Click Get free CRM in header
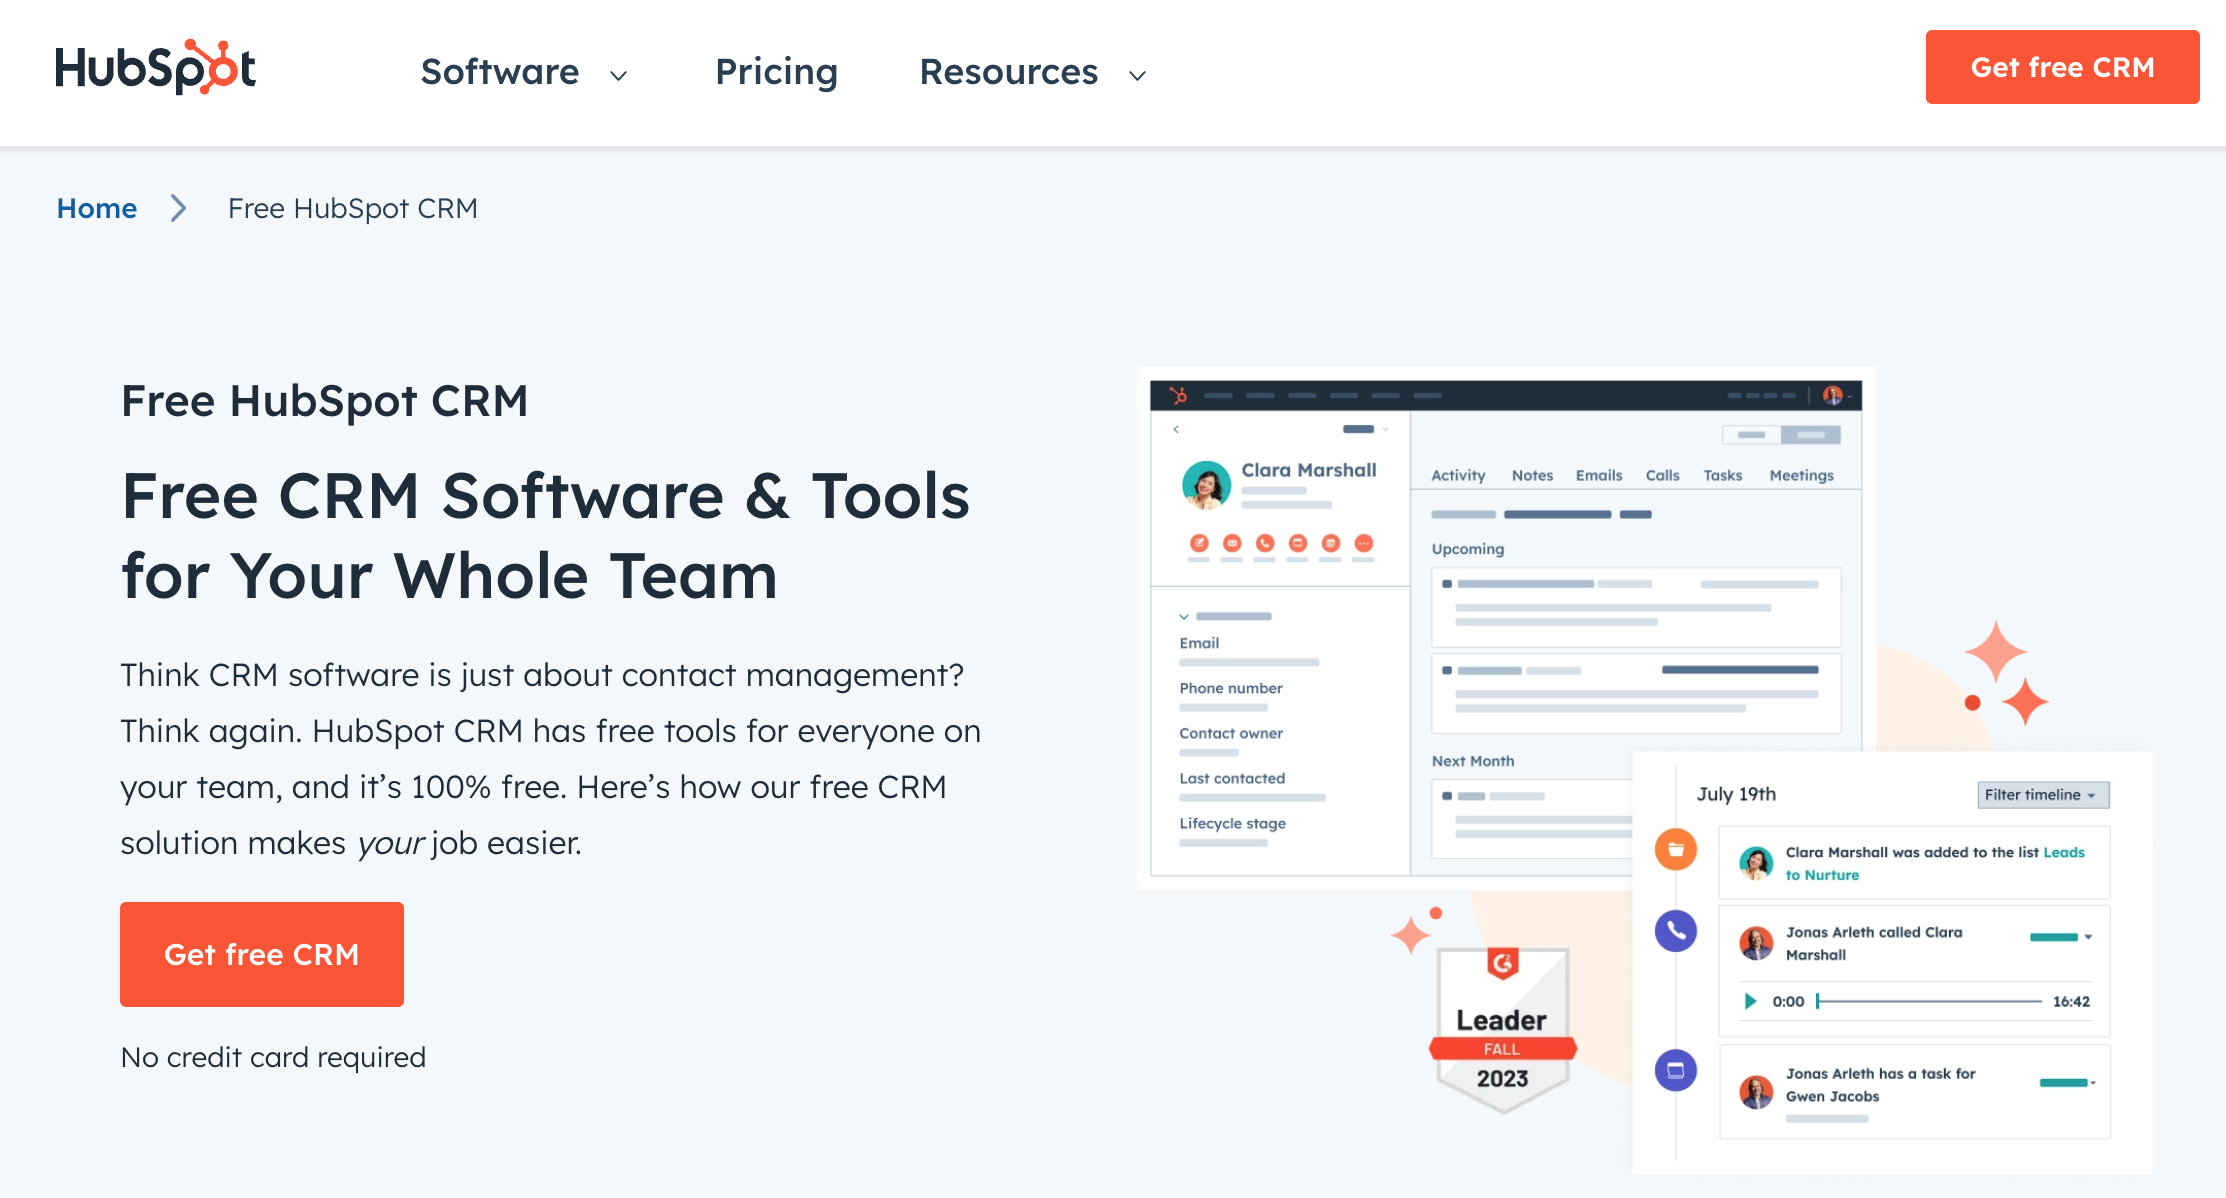 [x=2062, y=67]
